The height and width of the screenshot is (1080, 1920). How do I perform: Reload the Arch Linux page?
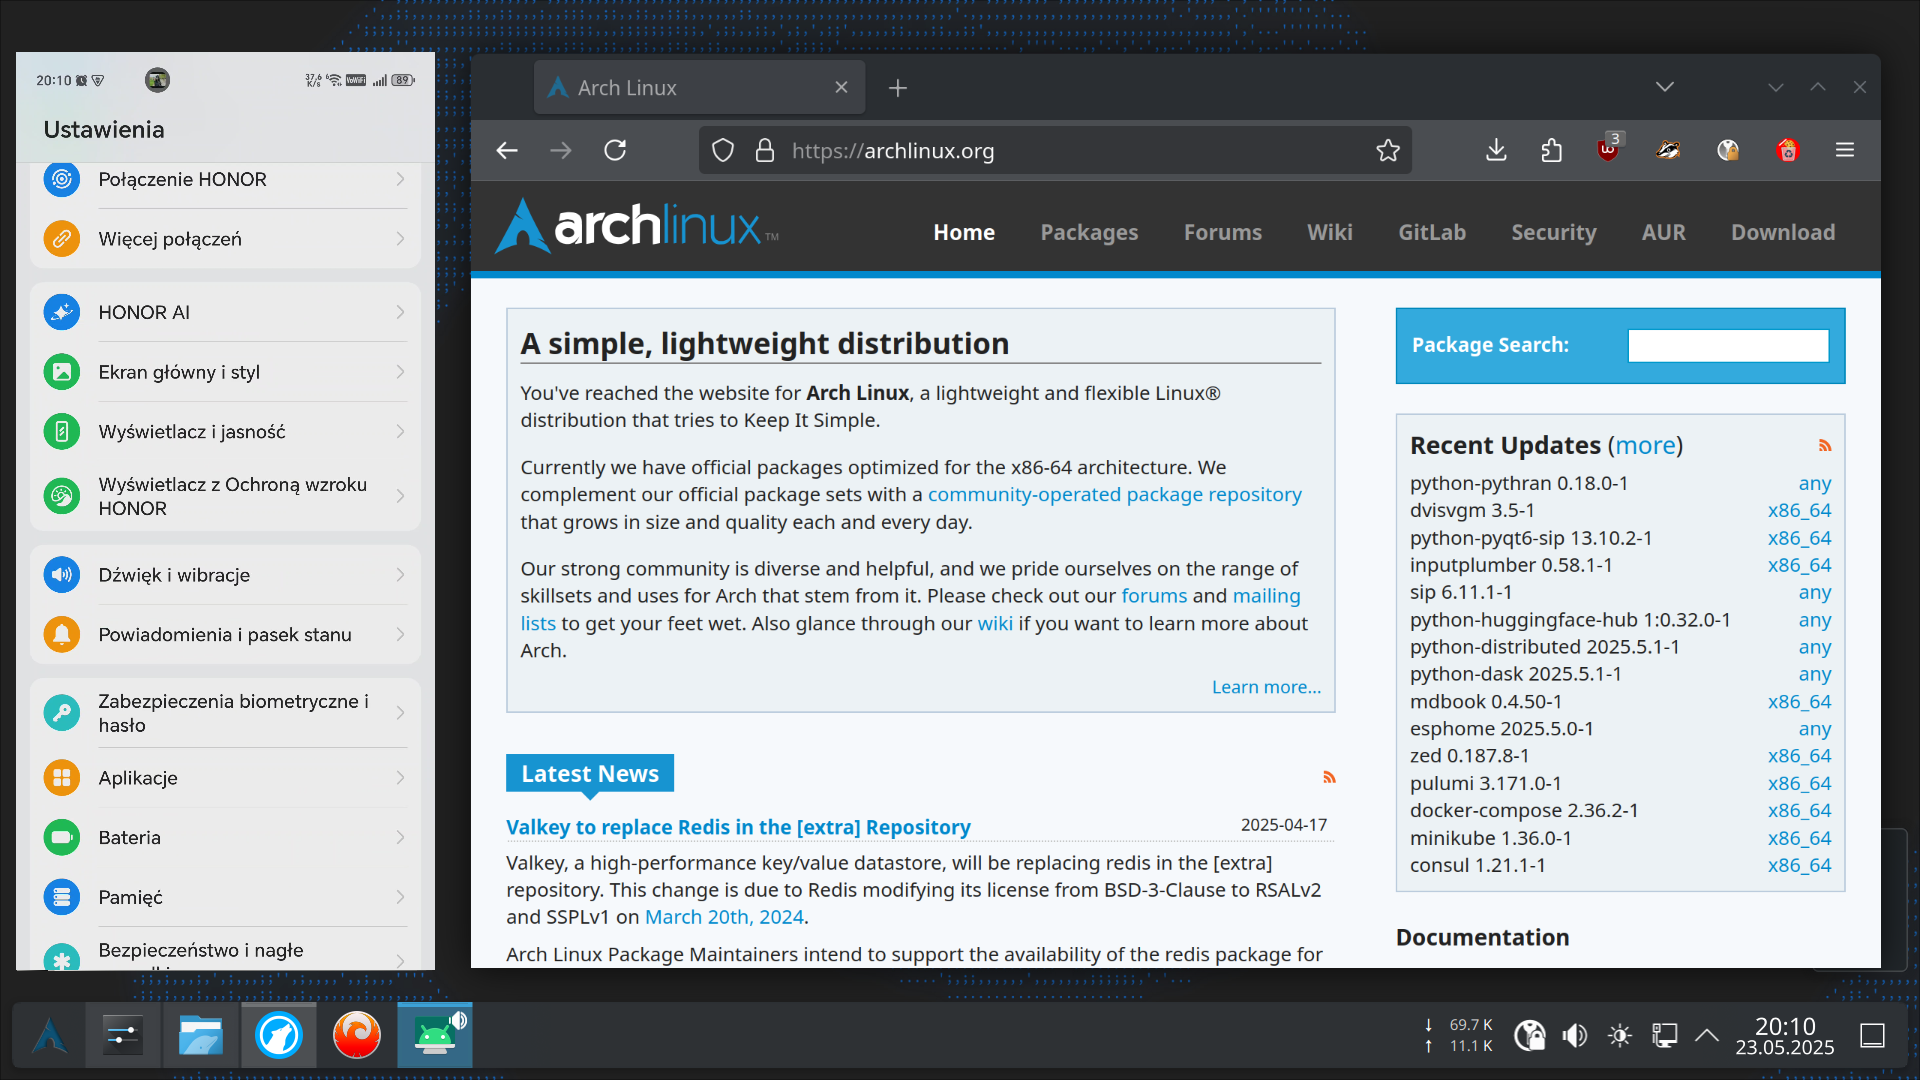615,151
